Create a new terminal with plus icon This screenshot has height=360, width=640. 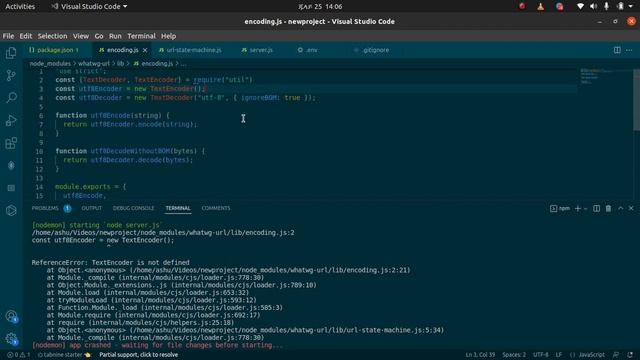click(578, 209)
